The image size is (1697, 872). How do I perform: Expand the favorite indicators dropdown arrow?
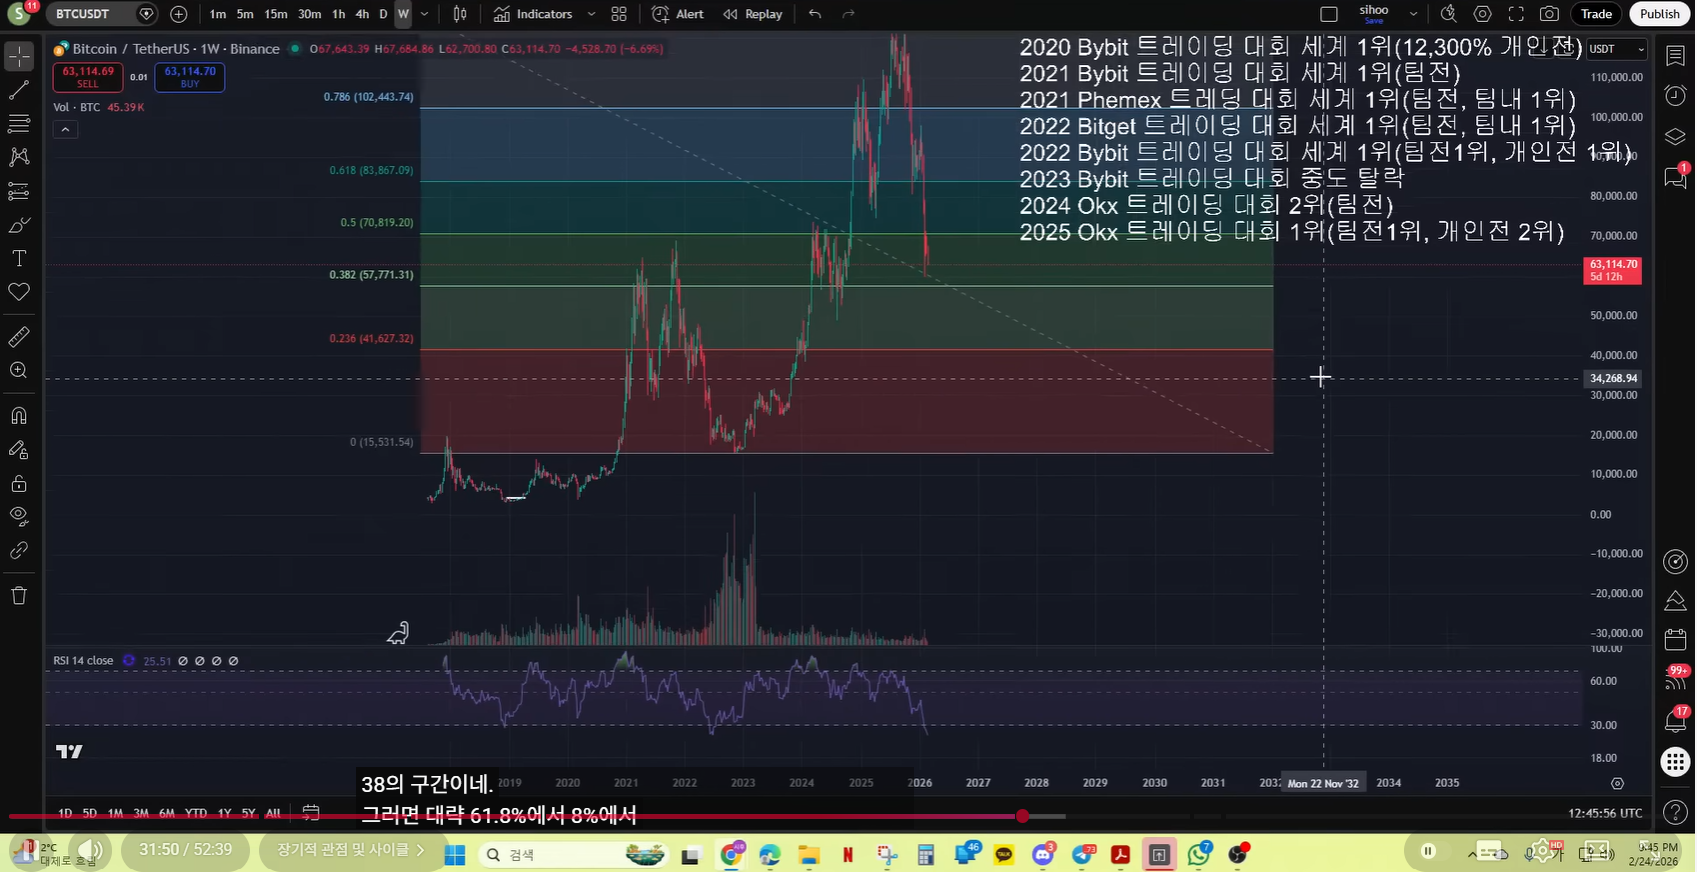point(591,14)
